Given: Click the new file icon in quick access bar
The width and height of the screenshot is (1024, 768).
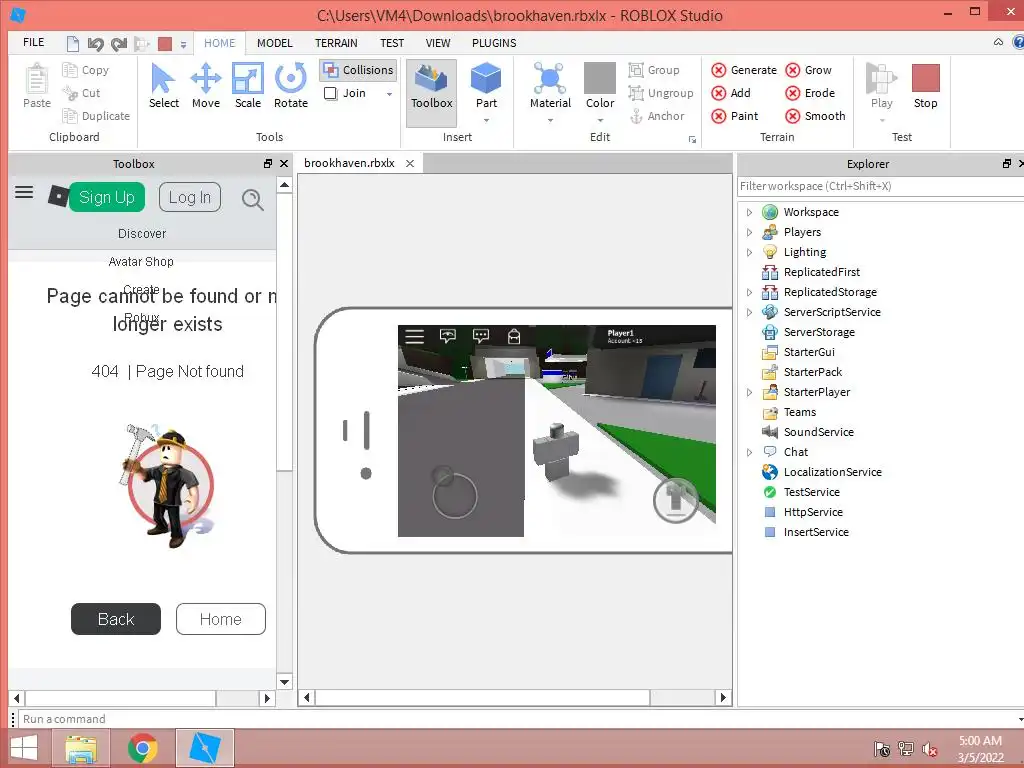Looking at the screenshot, I should (x=72, y=44).
